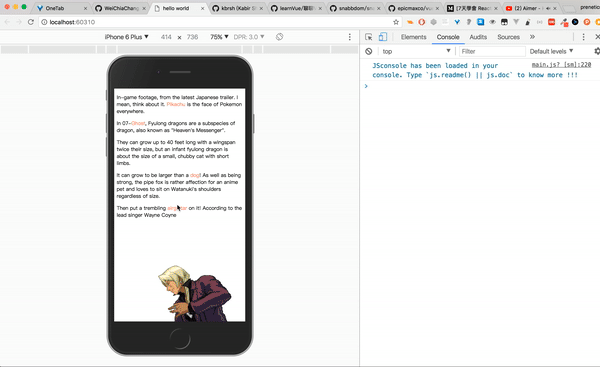Screen dimensions: 600x367
Task: Open console settings gear icon
Action: (597, 51)
